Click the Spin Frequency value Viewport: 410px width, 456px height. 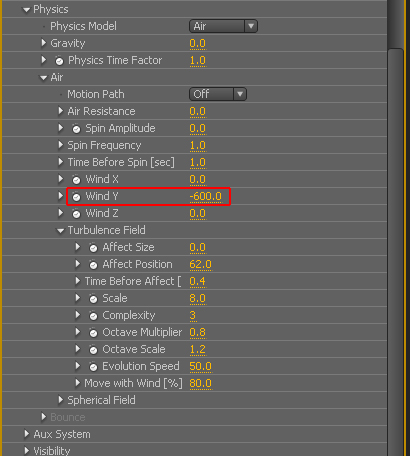click(198, 145)
